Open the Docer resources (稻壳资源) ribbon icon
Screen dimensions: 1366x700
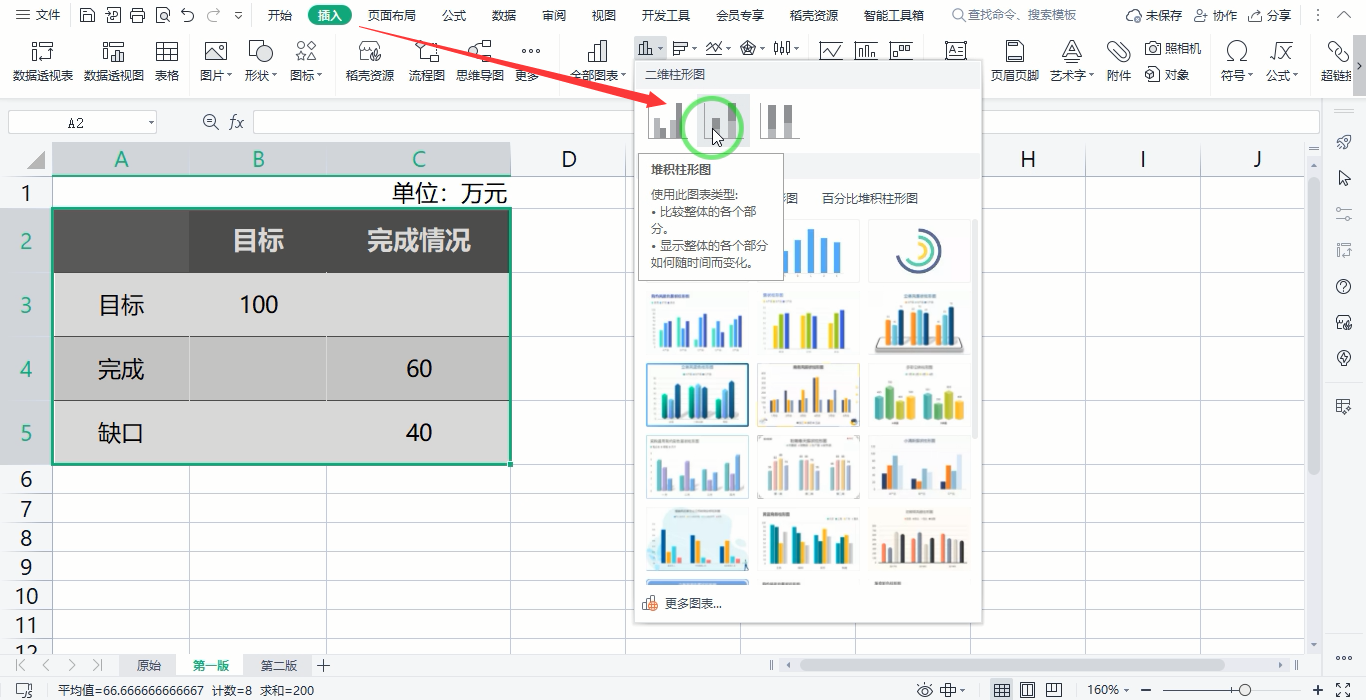[x=370, y=61]
